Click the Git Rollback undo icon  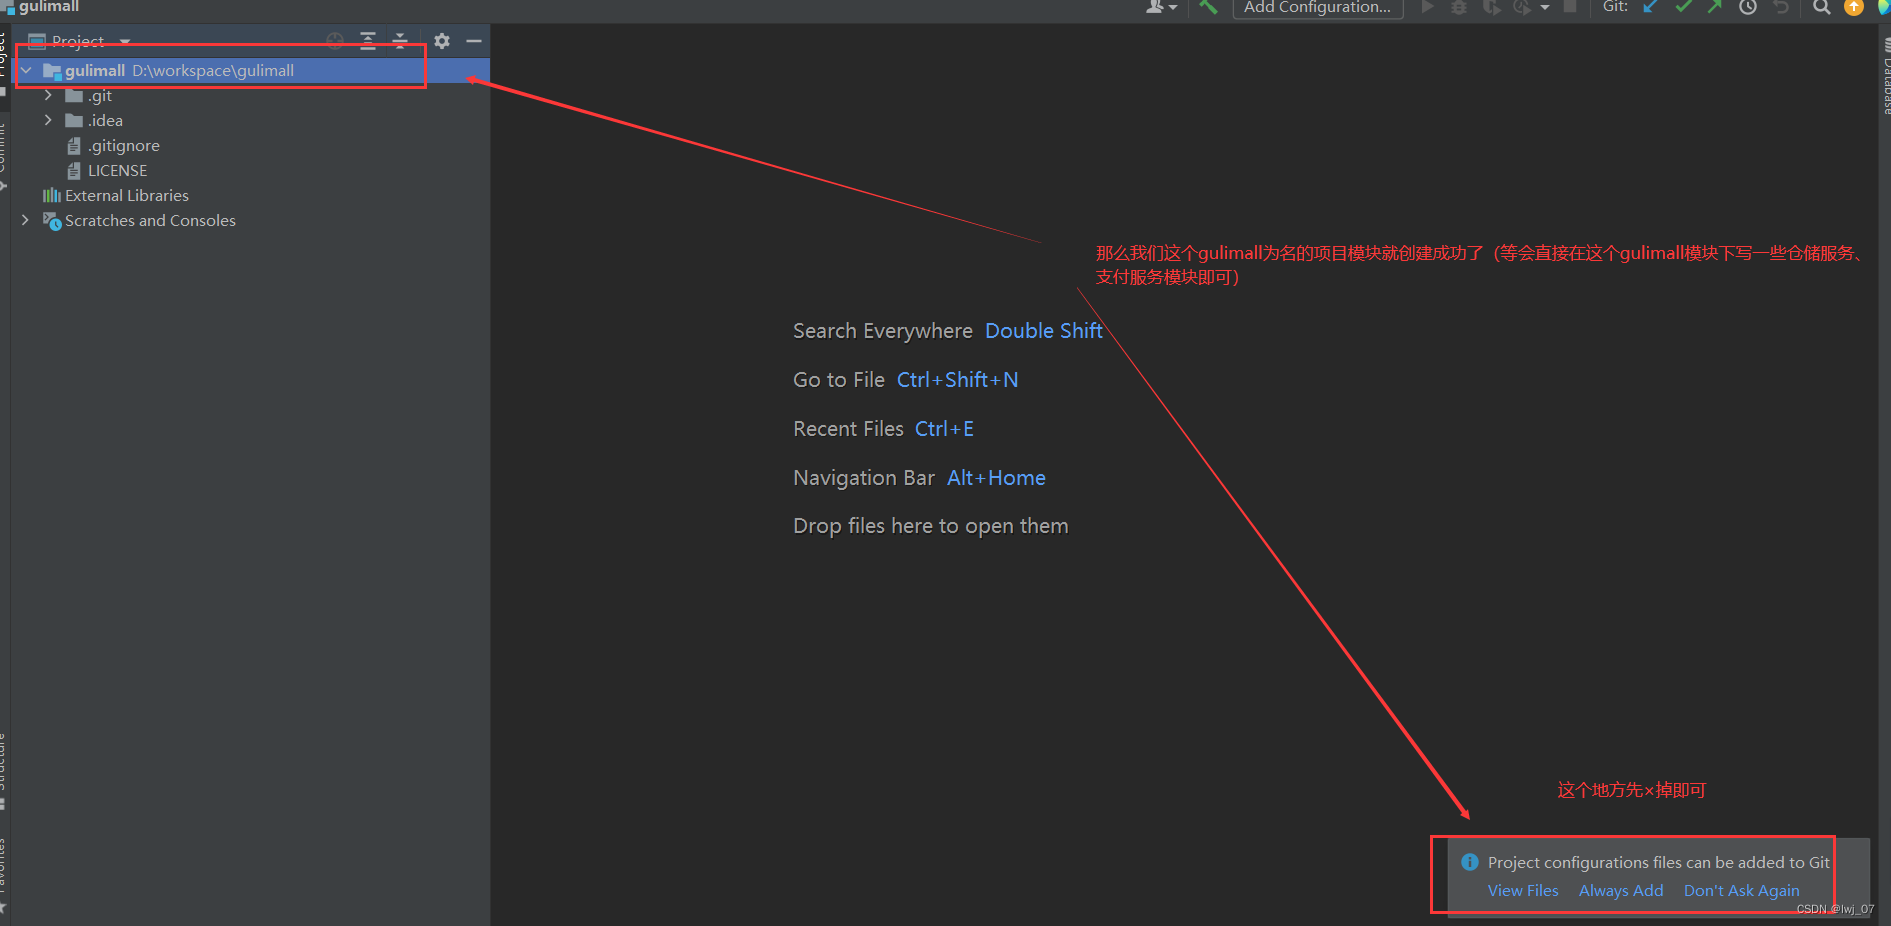(x=1781, y=7)
